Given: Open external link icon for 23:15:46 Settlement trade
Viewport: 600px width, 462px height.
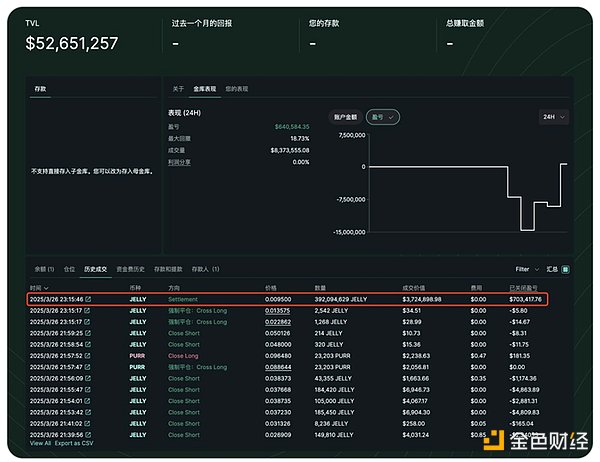Looking at the screenshot, I should coord(88,299).
